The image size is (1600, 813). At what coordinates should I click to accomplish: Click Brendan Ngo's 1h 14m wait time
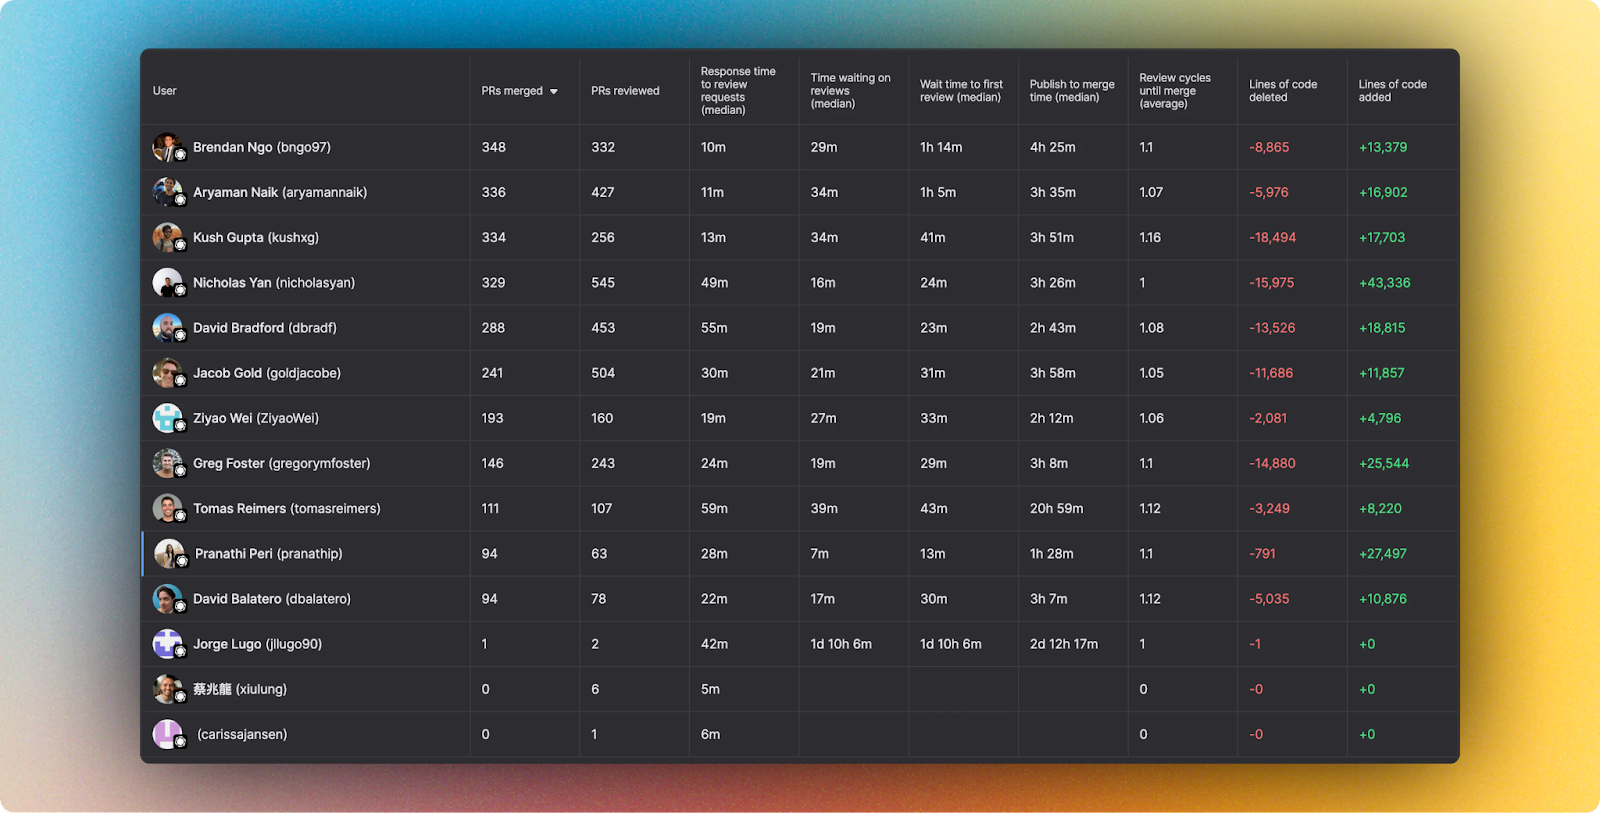941,147
